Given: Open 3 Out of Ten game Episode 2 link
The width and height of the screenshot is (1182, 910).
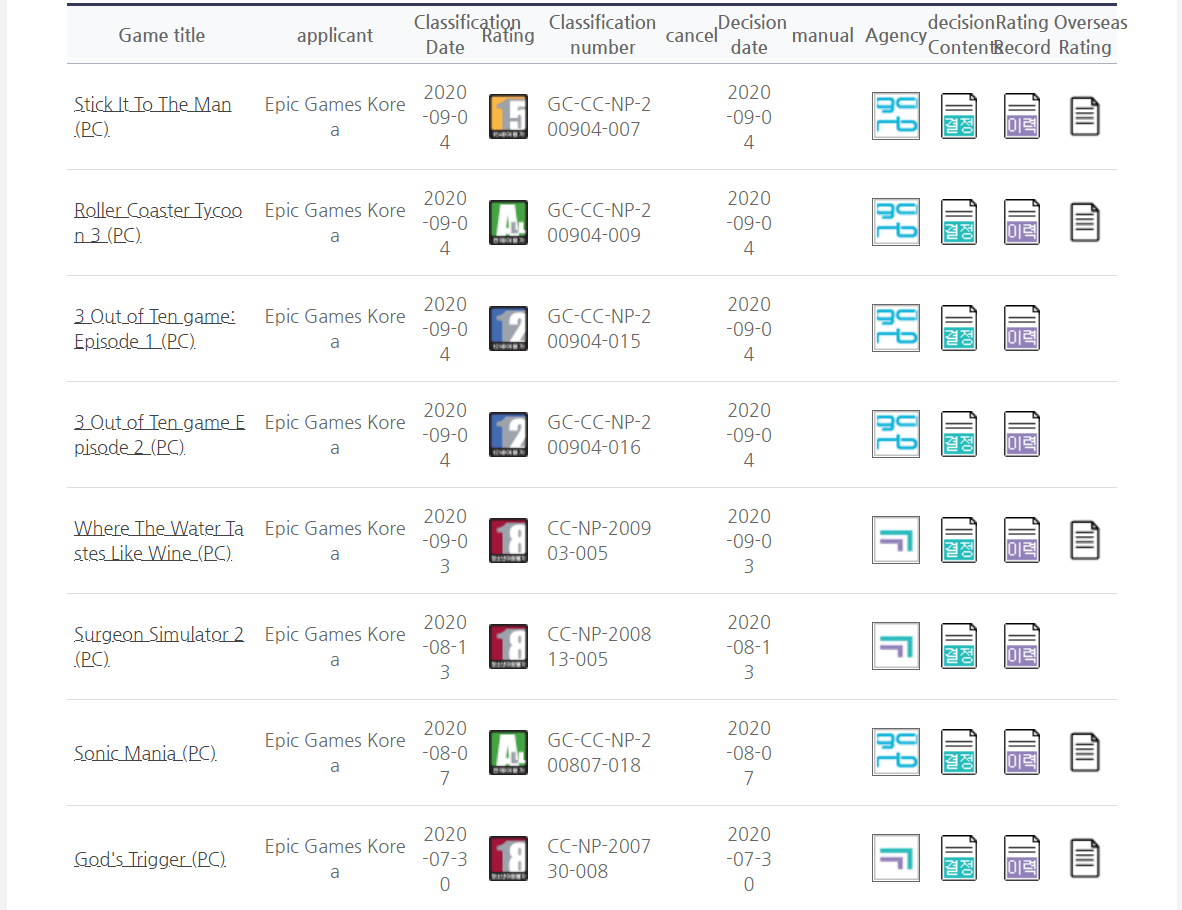Looking at the screenshot, I should pyautogui.click(x=159, y=435).
